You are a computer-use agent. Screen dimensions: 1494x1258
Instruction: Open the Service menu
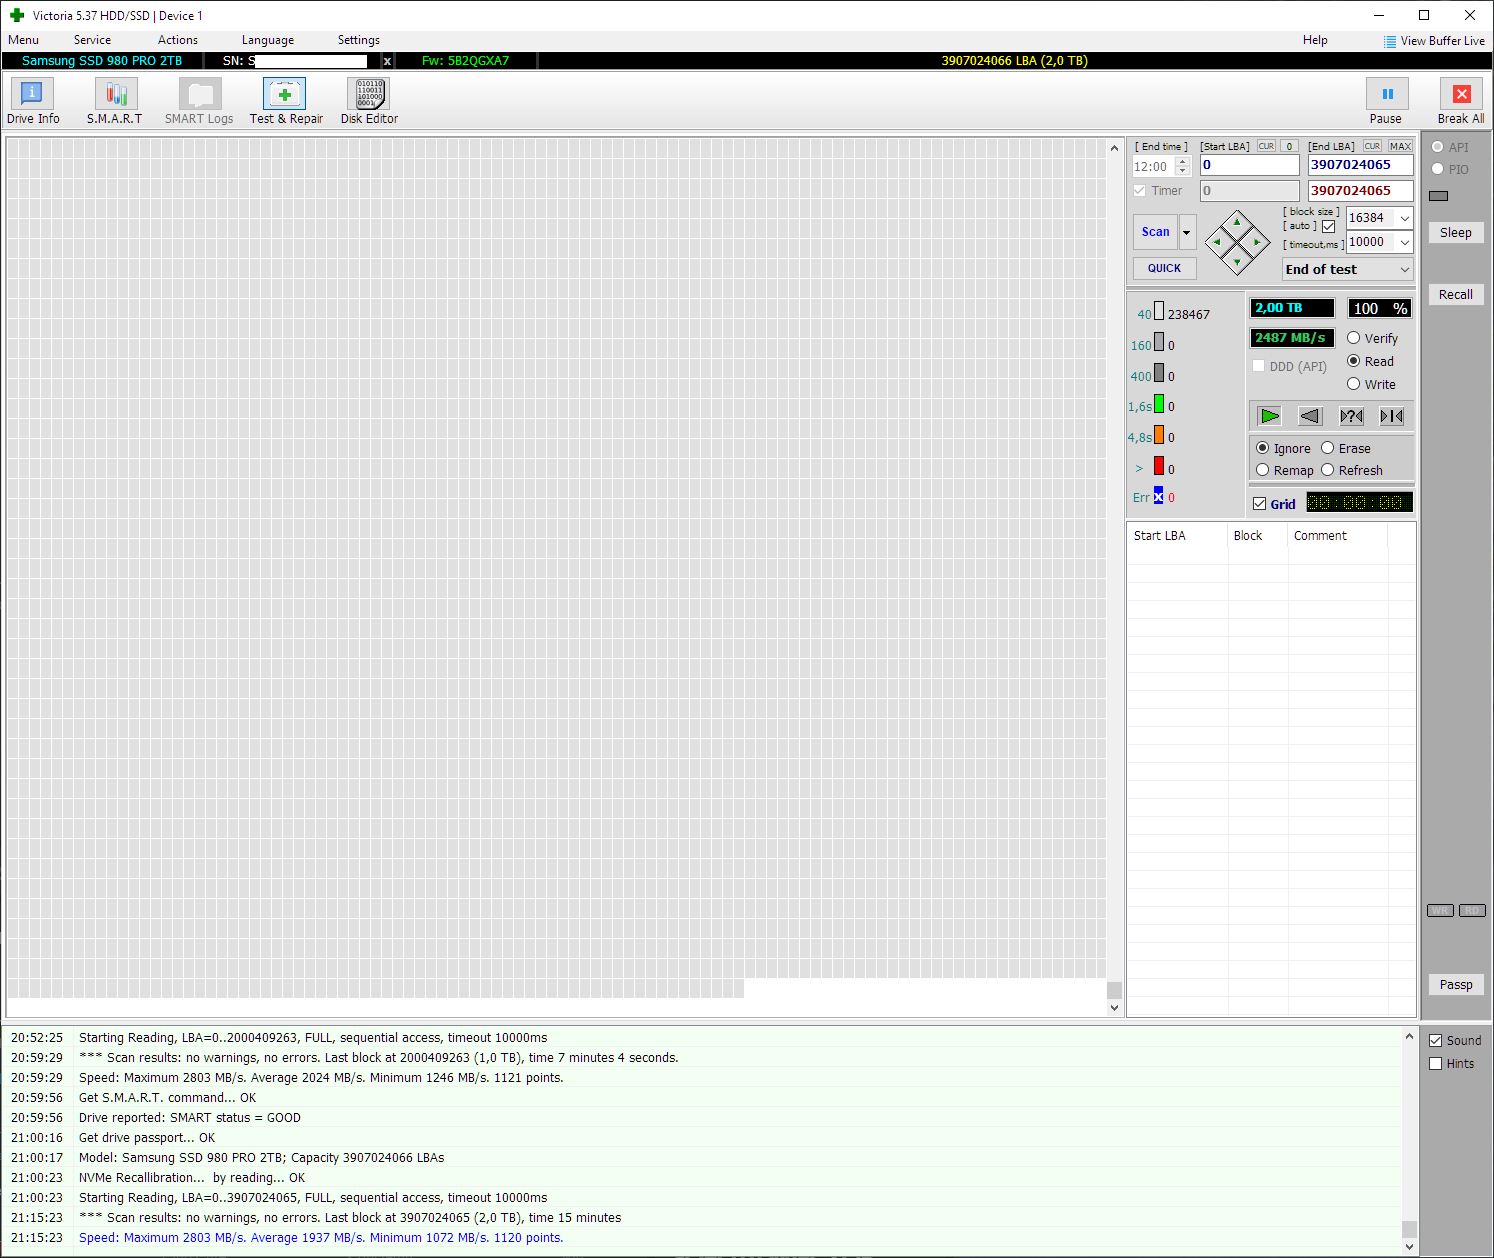point(92,40)
